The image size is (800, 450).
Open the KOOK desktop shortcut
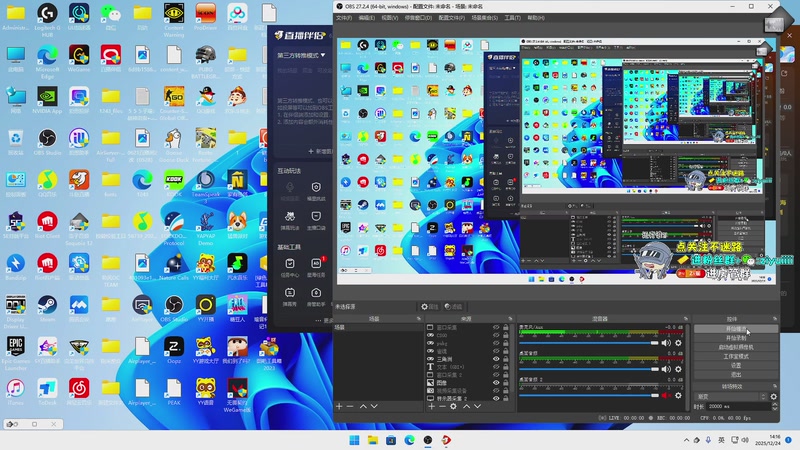click(174, 183)
